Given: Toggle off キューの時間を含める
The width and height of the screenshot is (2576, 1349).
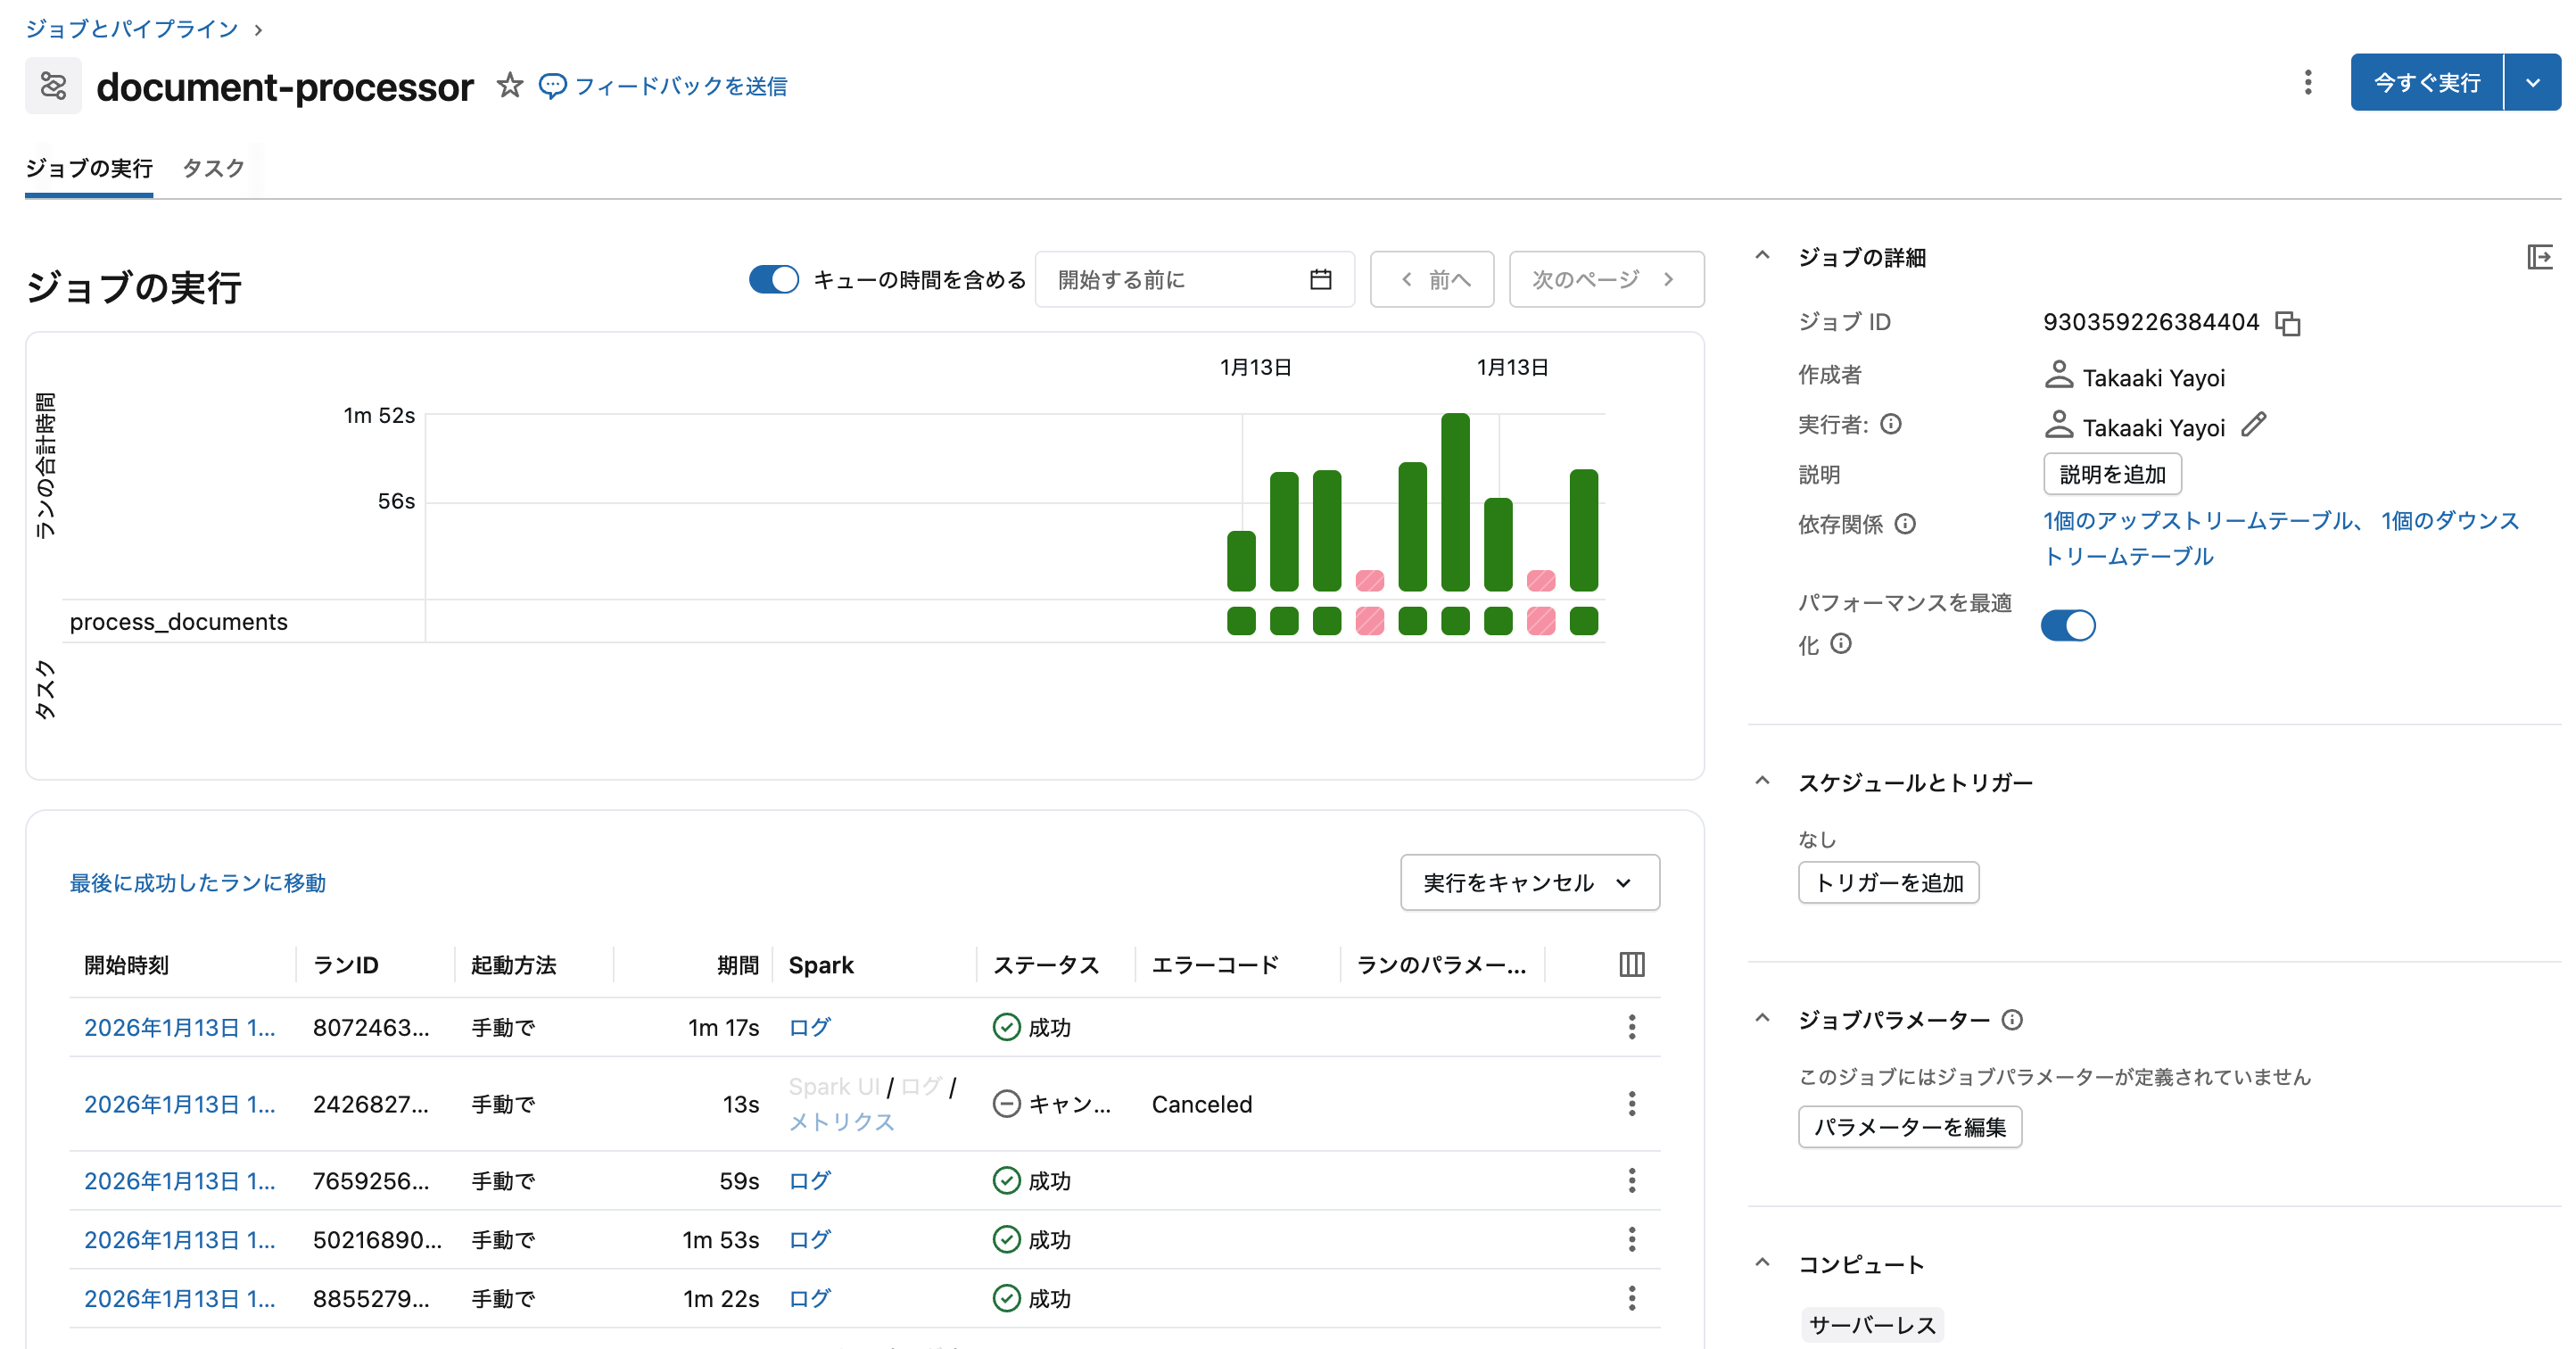Looking at the screenshot, I should (x=773, y=280).
